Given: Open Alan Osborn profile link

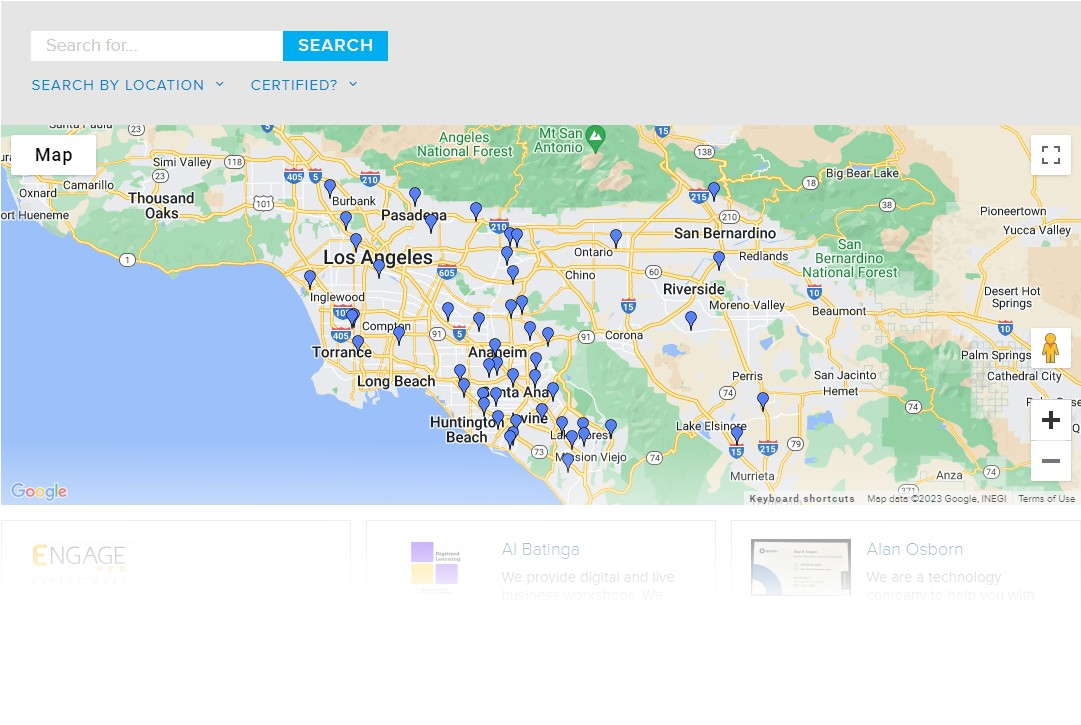Looking at the screenshot, I should coord(914,550).
